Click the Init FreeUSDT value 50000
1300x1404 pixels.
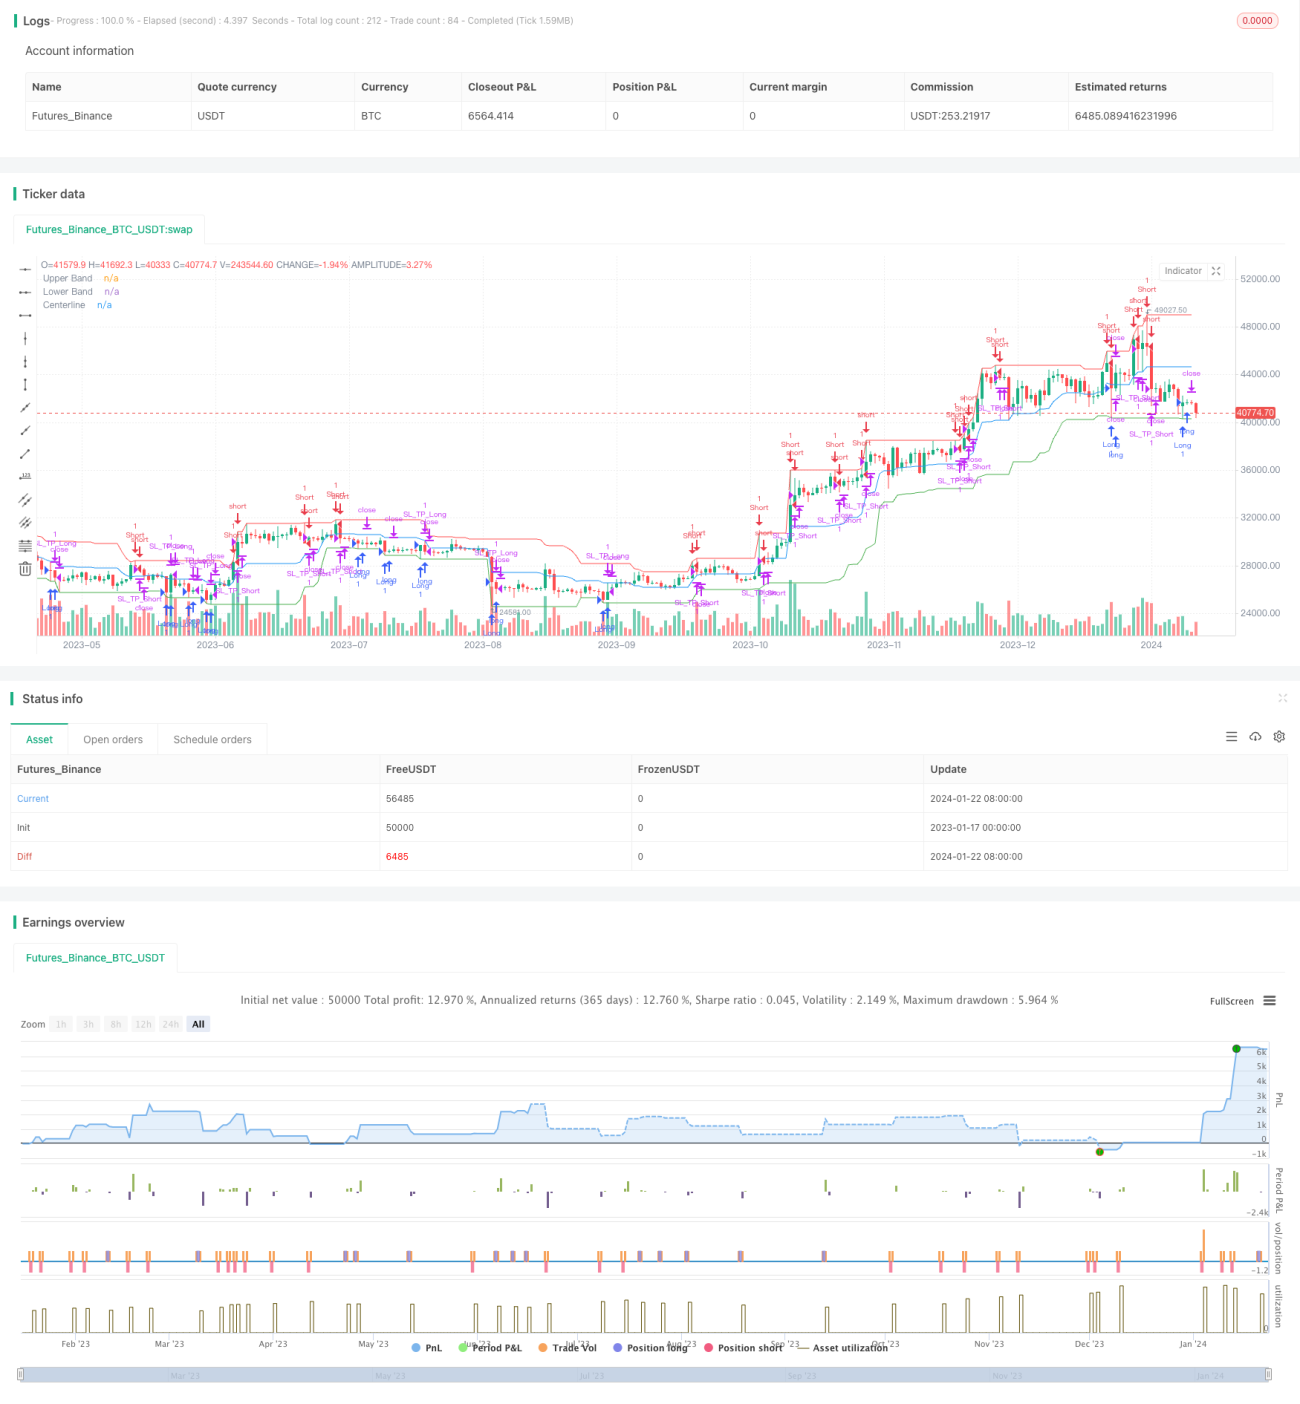click(x=400, y=827)
